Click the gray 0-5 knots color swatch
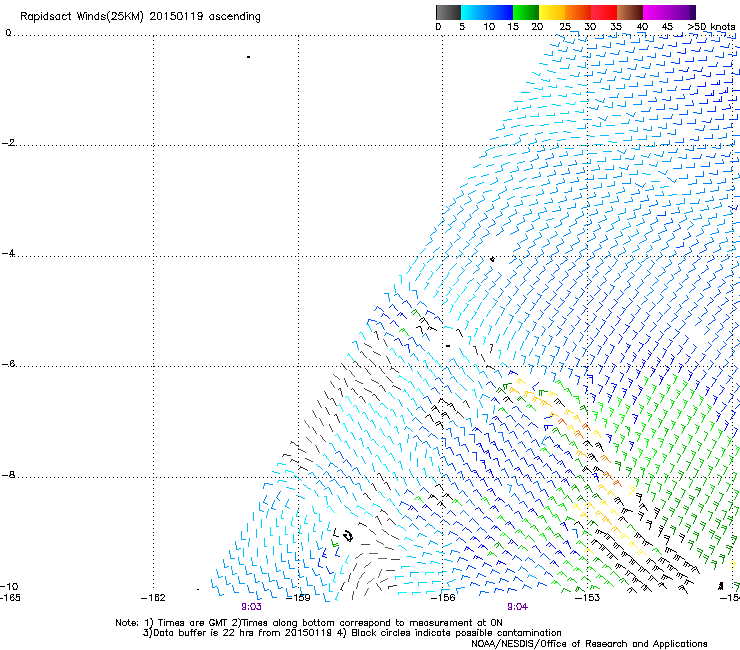This screenshot has height=650, width=740. (448, 12)
